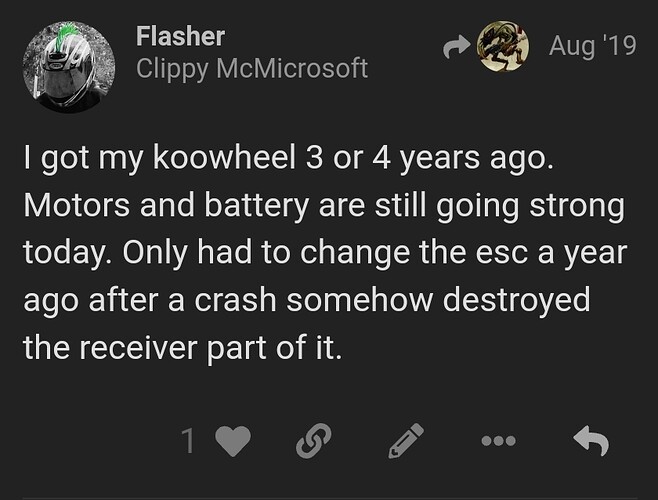Click the Aug '19 post date

(592, 46)
